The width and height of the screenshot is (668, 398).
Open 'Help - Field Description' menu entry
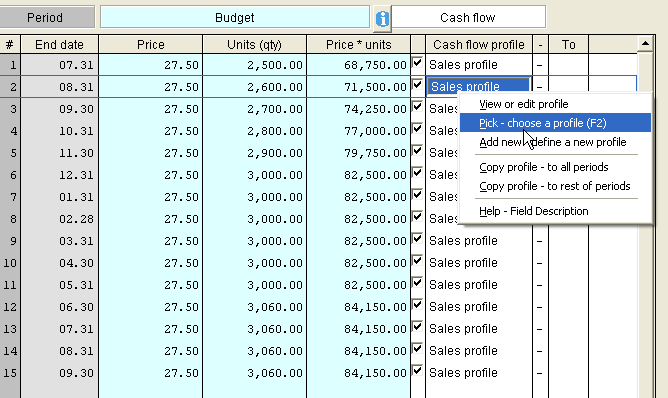click(x=555, y=211)
